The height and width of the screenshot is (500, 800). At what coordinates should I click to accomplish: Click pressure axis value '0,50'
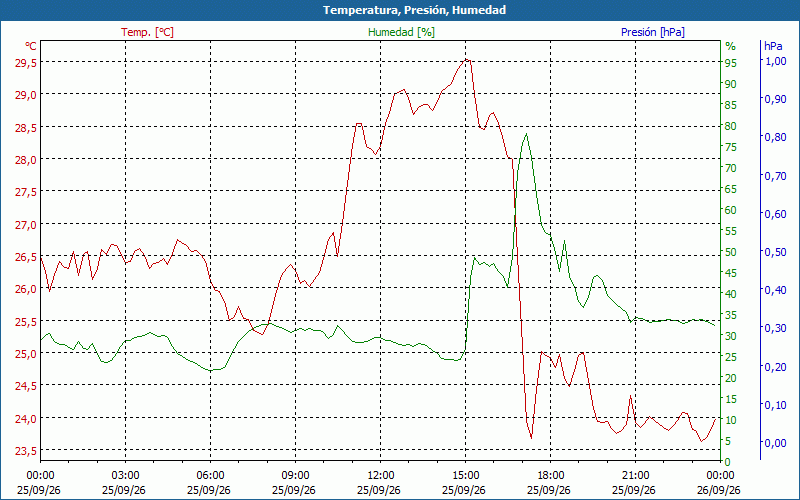click(x=776, y=252)
